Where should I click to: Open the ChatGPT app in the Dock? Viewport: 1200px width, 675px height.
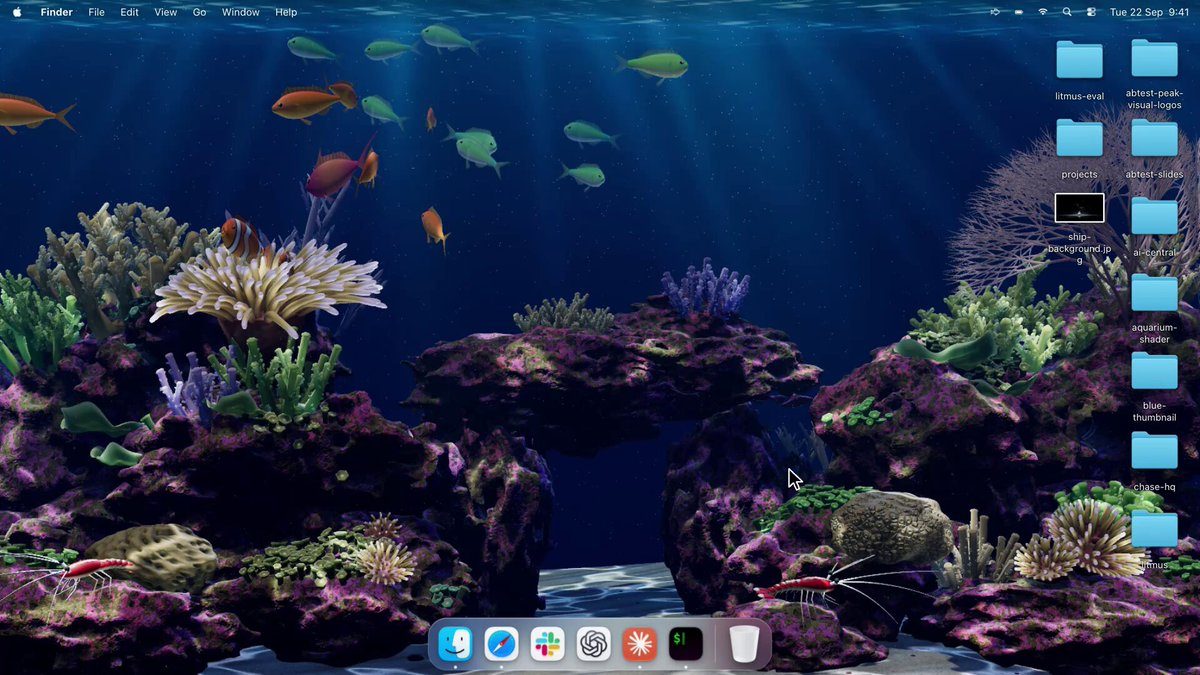click(x=594, y=644)
